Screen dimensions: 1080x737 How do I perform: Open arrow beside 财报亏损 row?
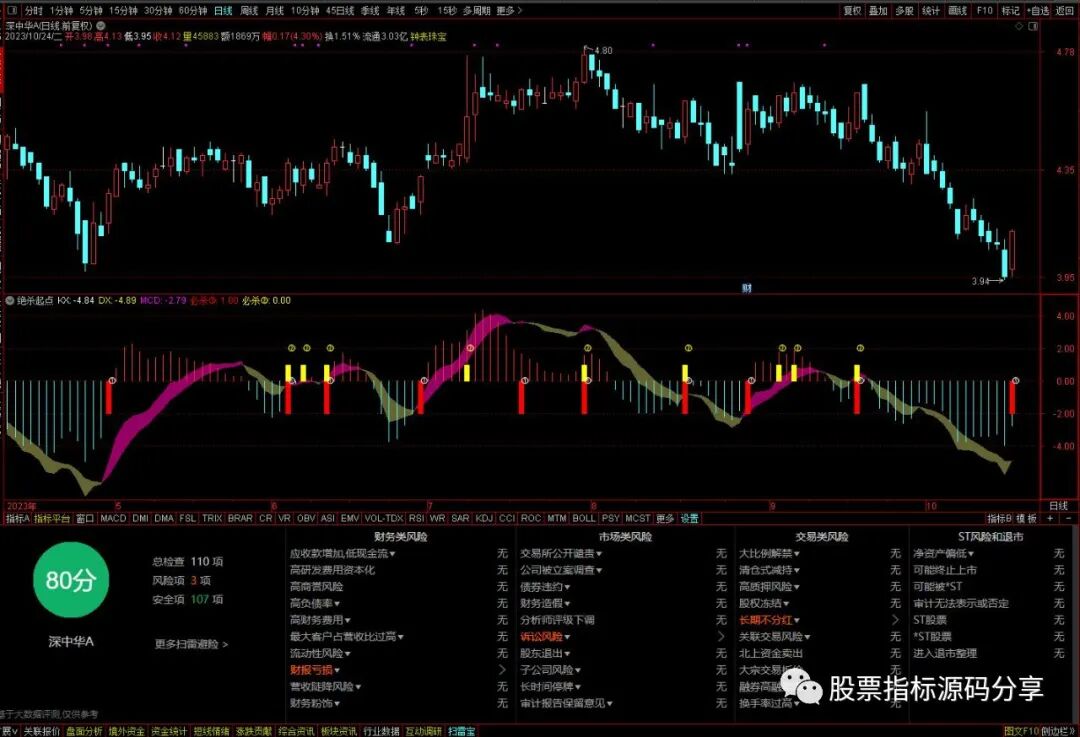(x=502, y=670)
